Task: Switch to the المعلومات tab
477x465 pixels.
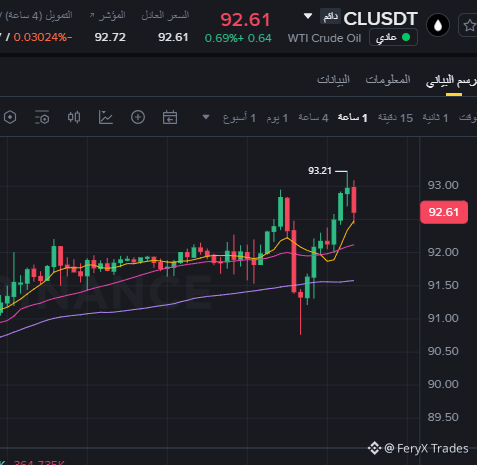Action: click(388, 80)
